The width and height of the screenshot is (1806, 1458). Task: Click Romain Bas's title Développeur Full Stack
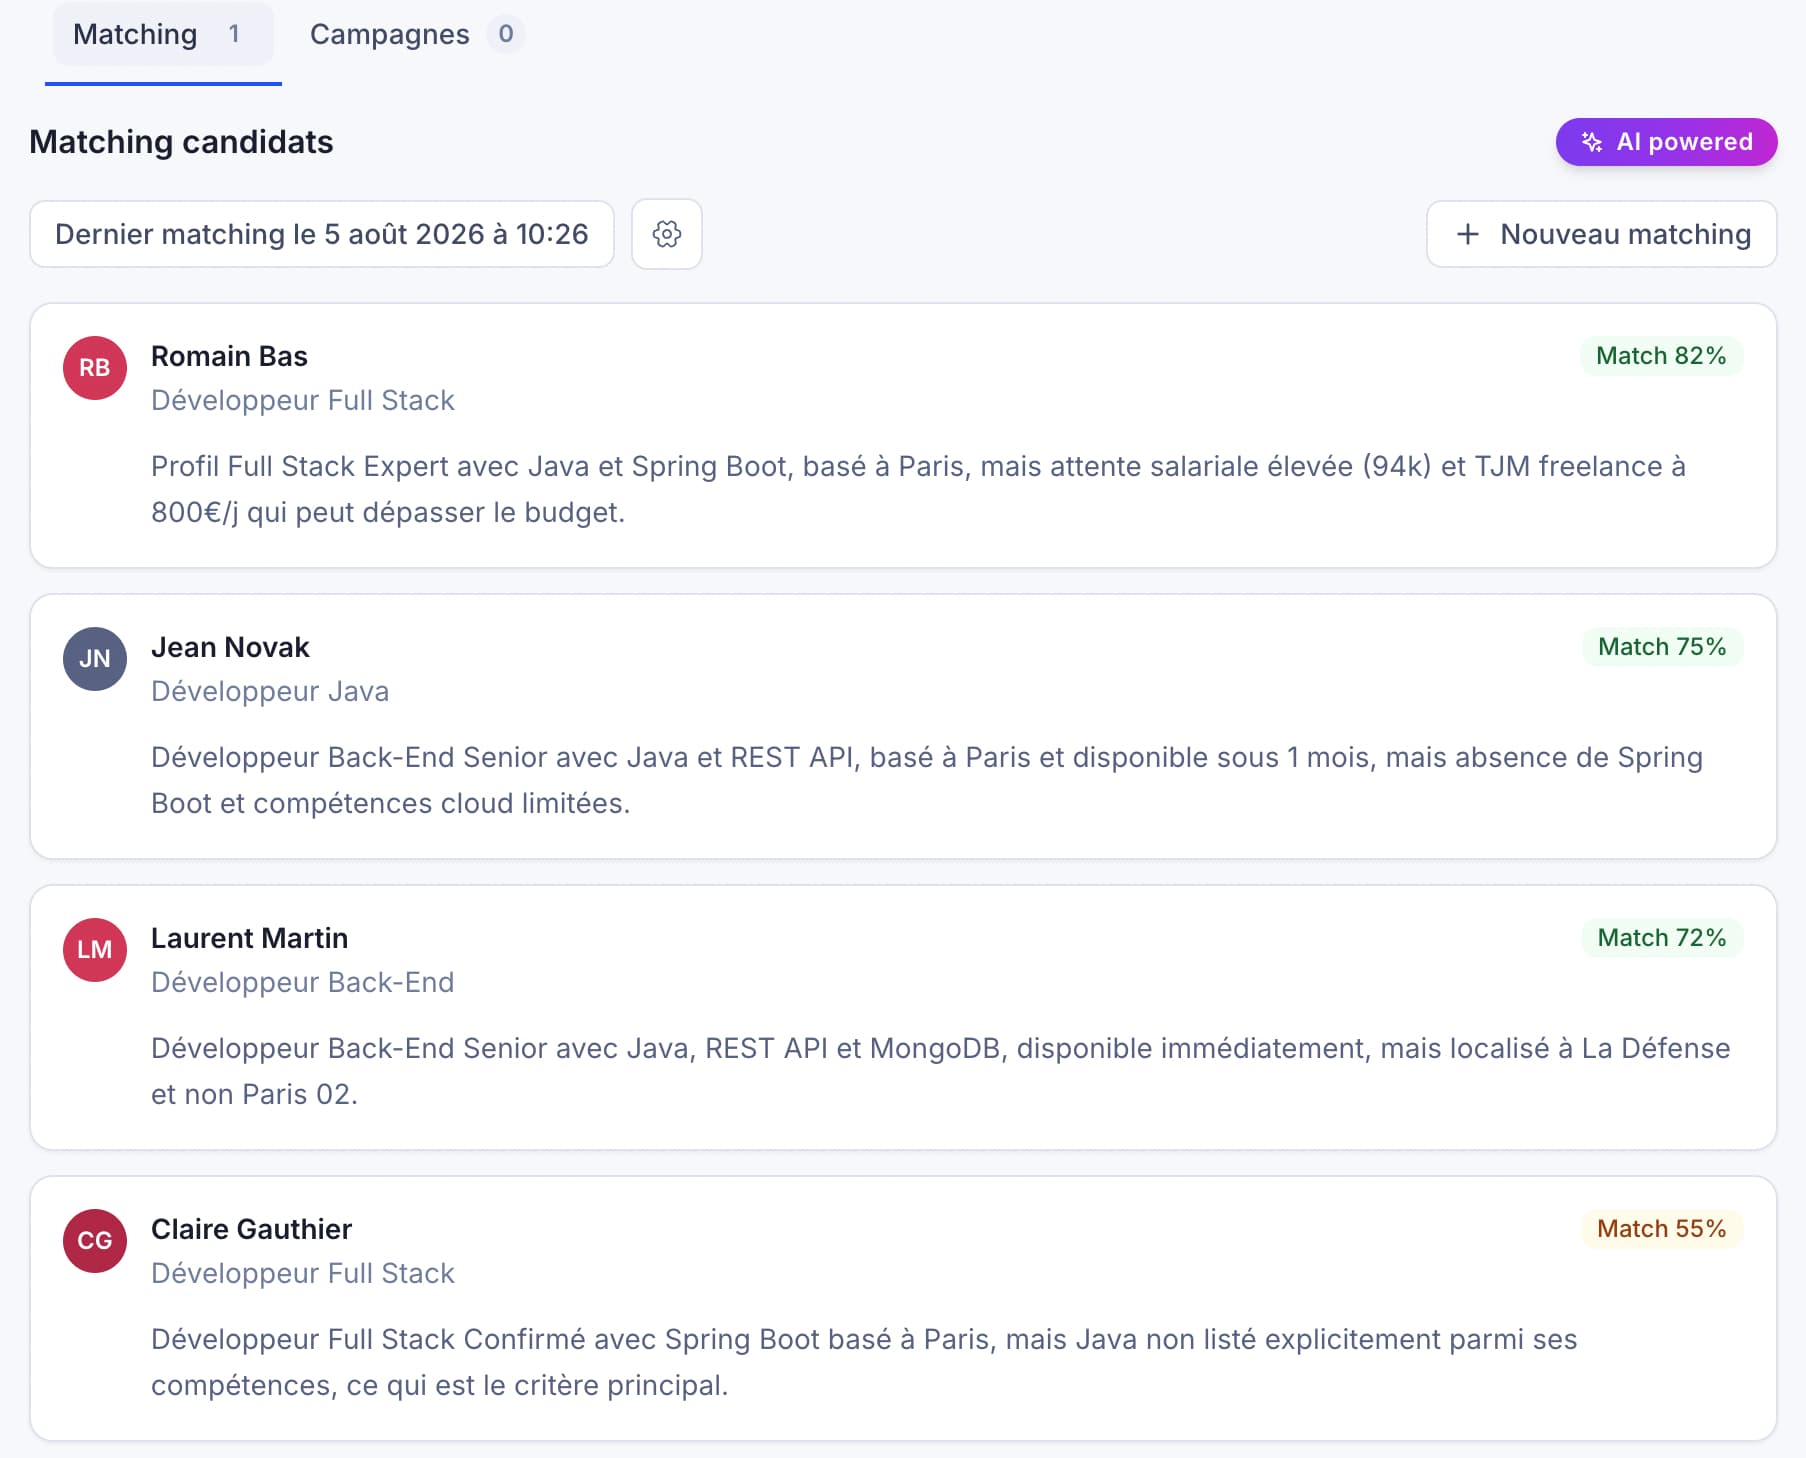point(303,400)
